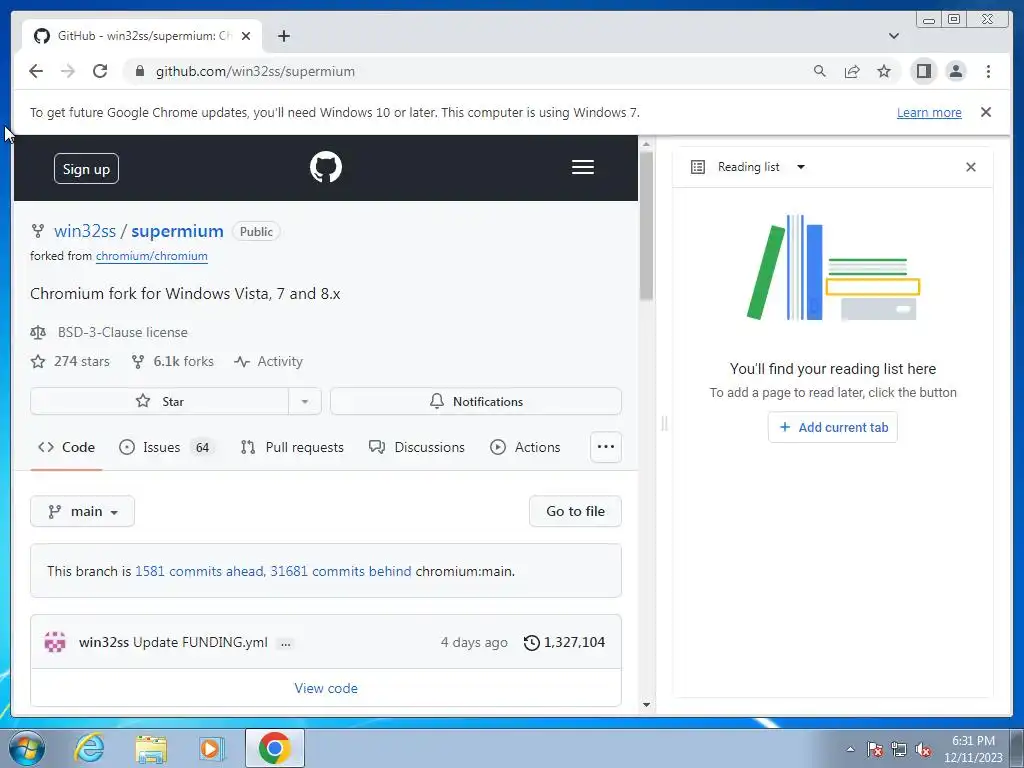Click the Sign up button

tap(86, 168)
